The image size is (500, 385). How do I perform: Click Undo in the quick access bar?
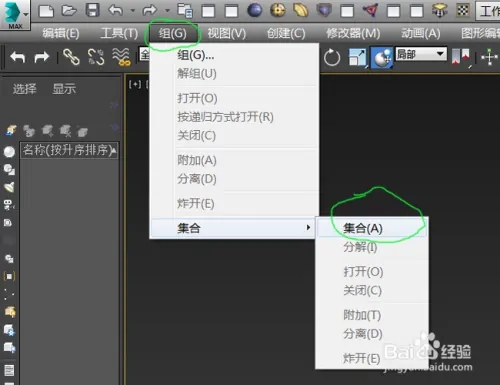(x=115, y=10)
